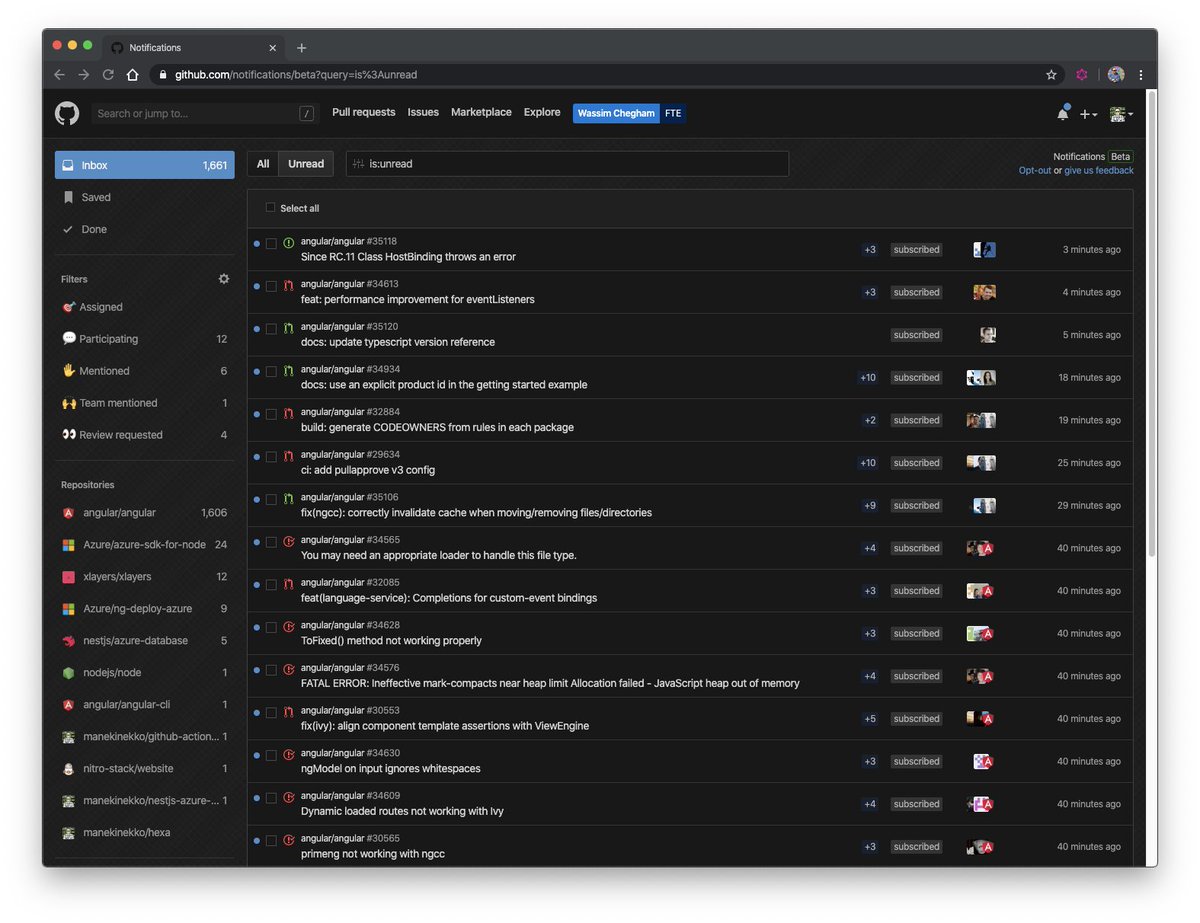Screen dimensions: 1200x923
Task: Click the filters settings gear icon
Action: tap(224, 279)
